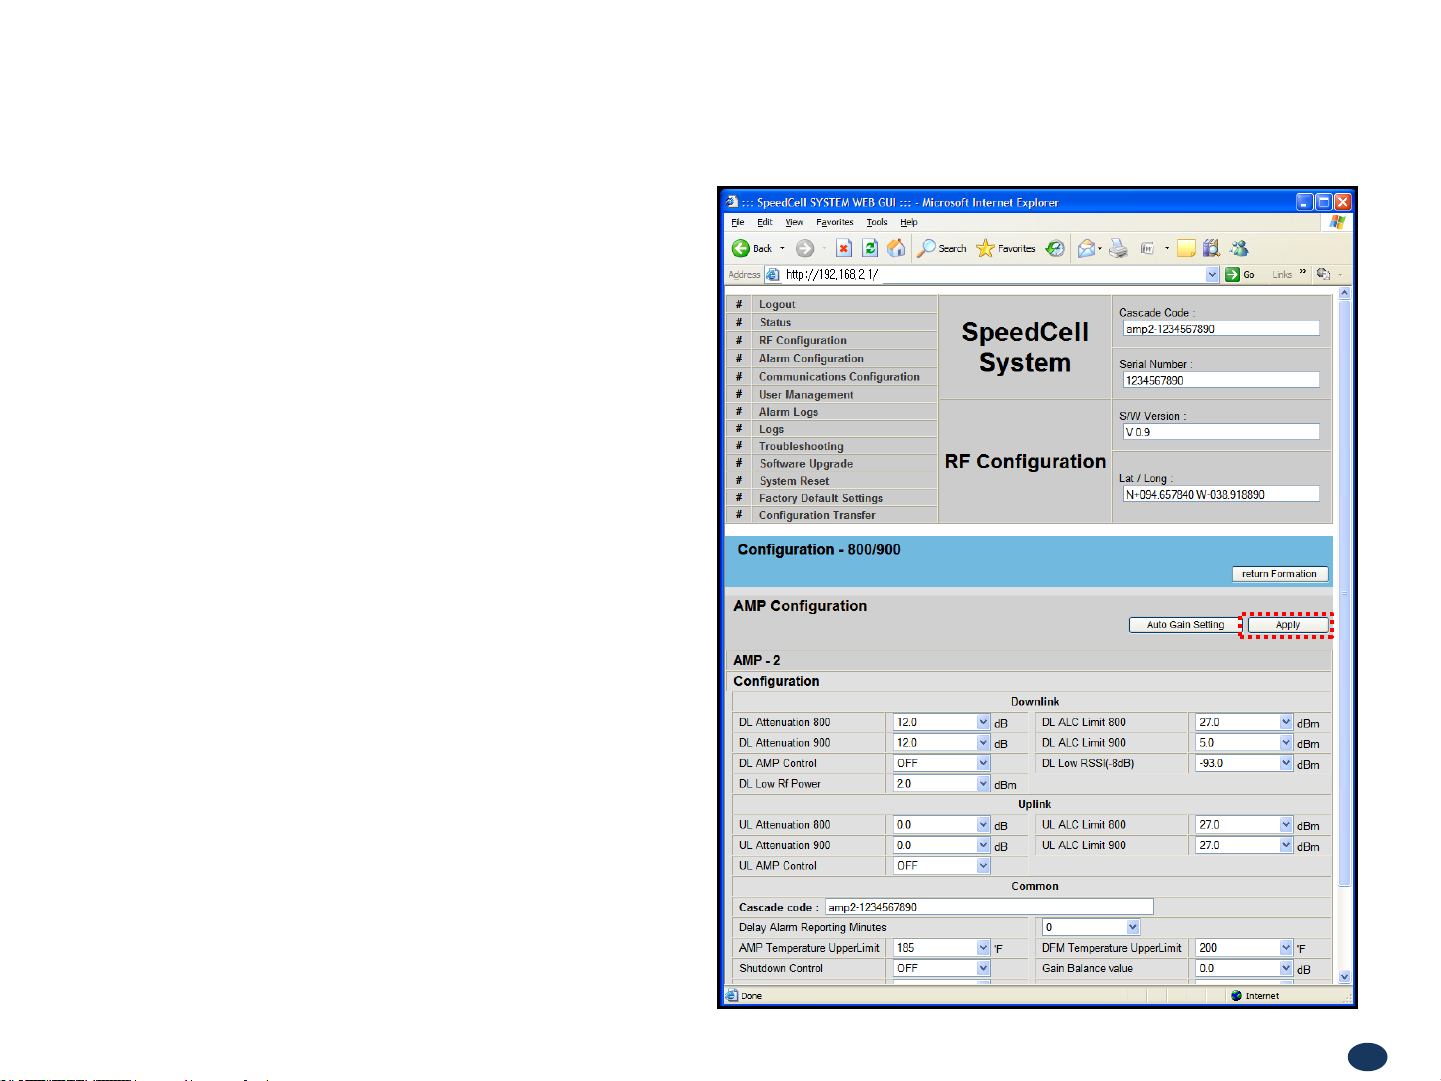Open the Alarm Configuration link
Viewport: 1441px width, 1081px height.
coord(811,358)
